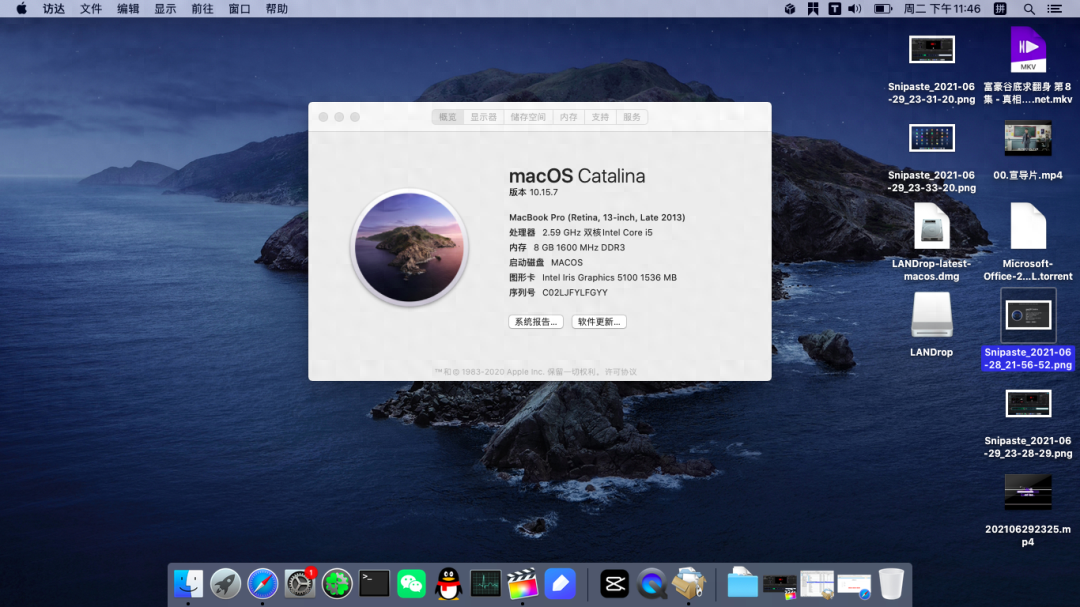Open Launchpad from the dock
The image size is (1080, 607).
pyautogui.click(x=225, y=583)
